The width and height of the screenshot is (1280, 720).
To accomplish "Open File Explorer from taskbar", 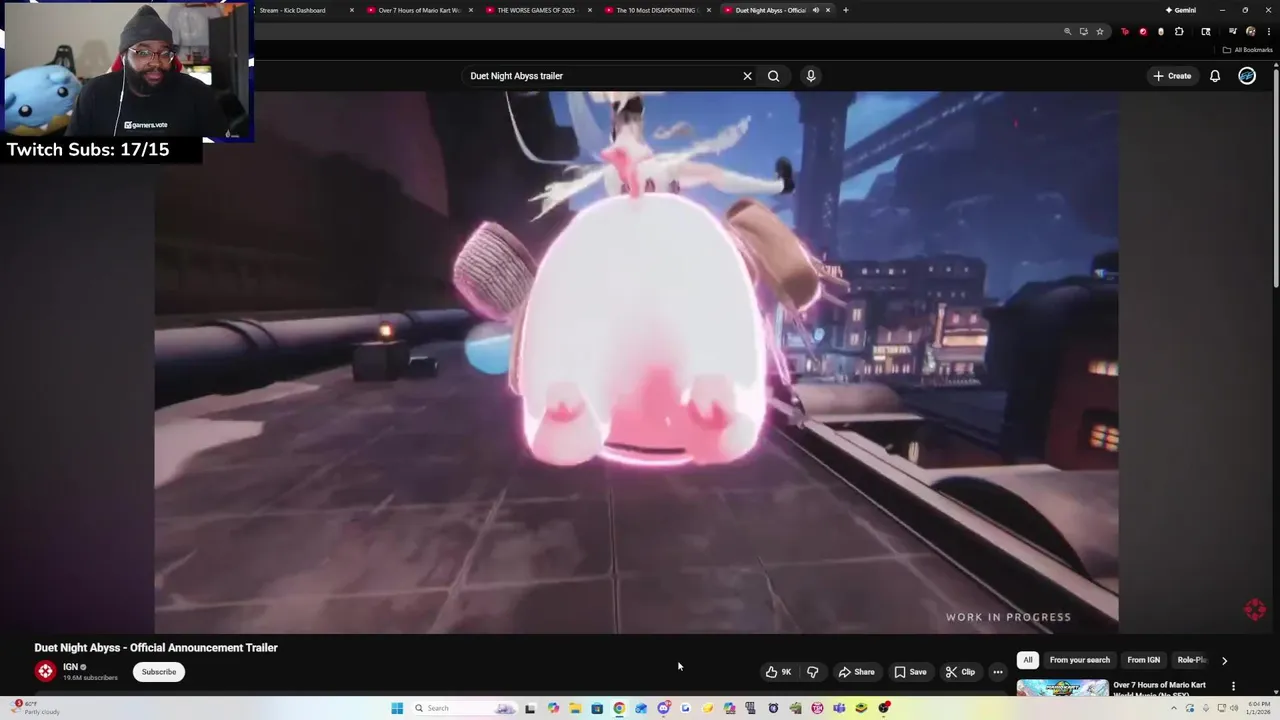I will (575, 708).
